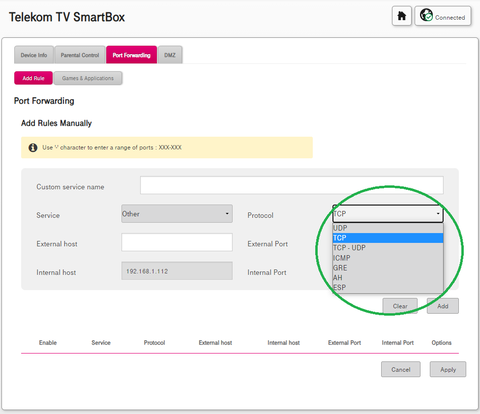Choose highlighted TCP option in list
Viewport: 480px width, 414px height.
click(x=388, y=238)
